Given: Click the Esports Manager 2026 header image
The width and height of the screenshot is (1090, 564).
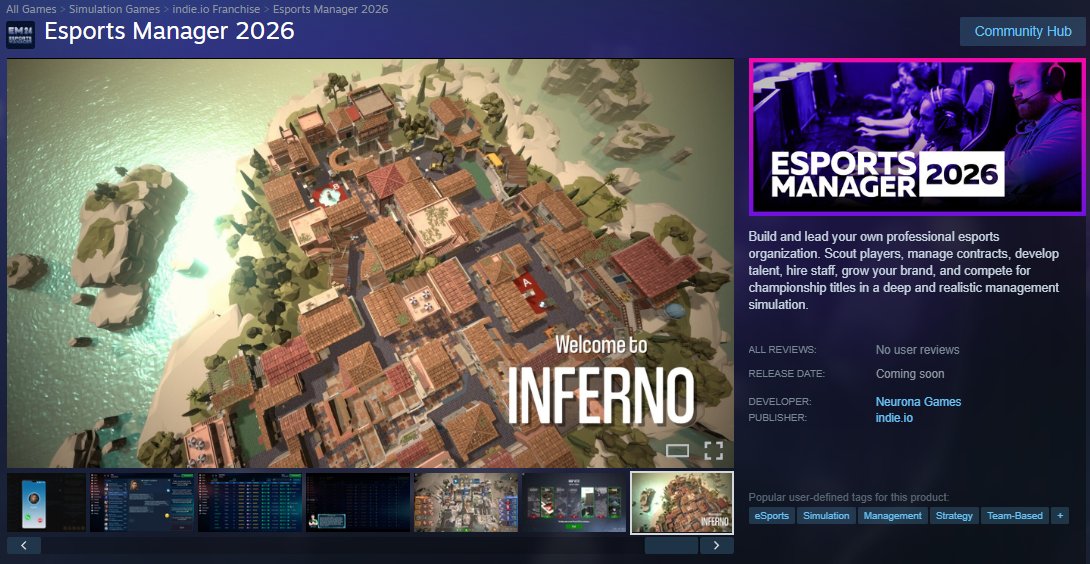Looking at the screenshot, I should pyautogui.click(x=917, y=137).
